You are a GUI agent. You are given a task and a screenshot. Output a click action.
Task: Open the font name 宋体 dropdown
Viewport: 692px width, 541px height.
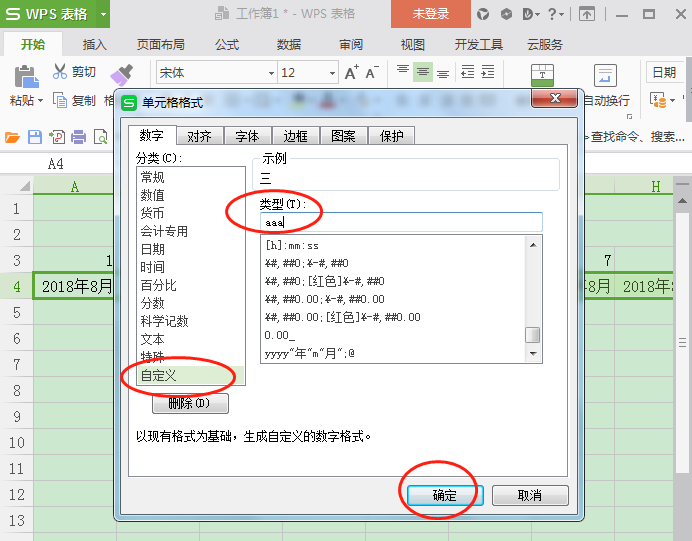pyautogui.click(x=270, y=73)
